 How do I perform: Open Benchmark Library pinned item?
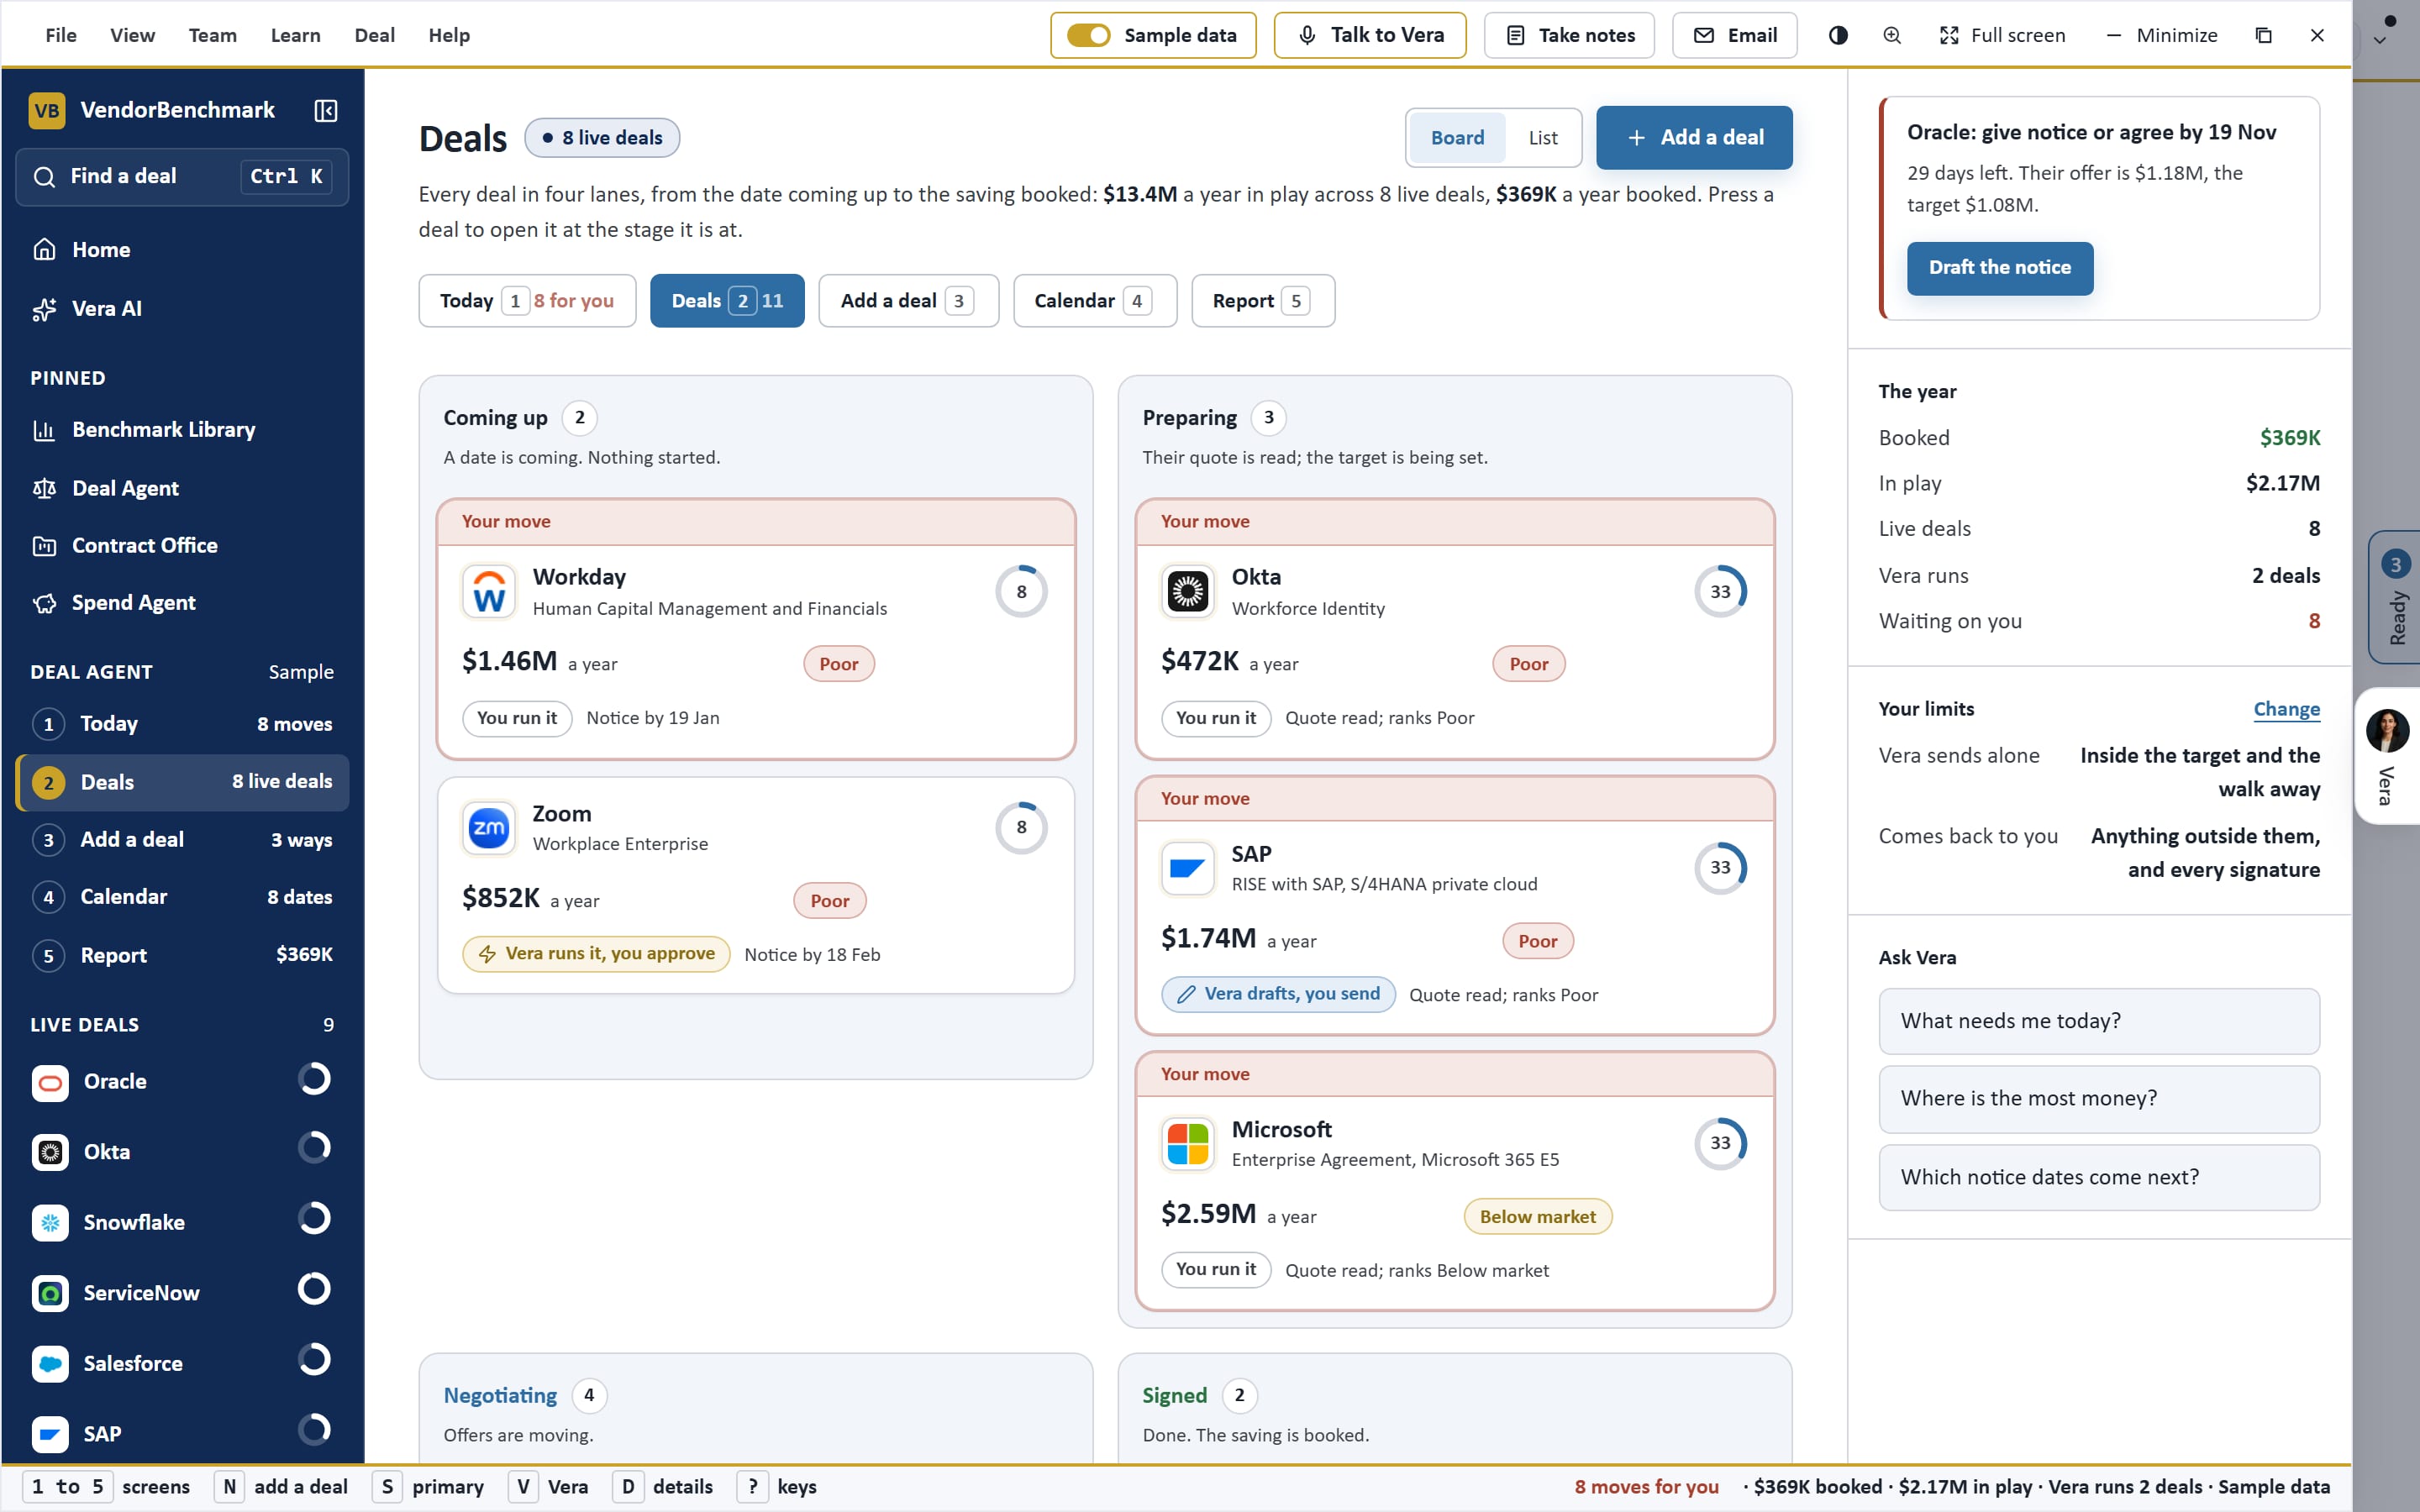coord(182,430)
